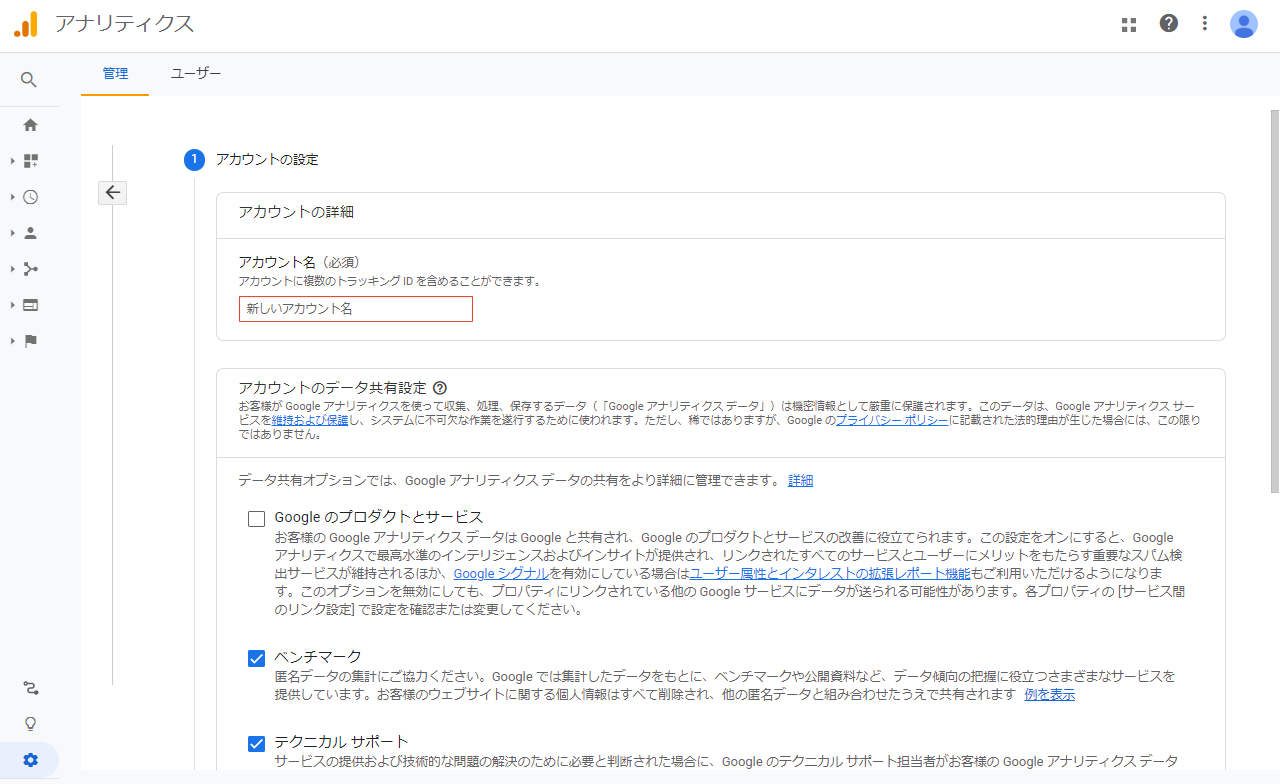Expand the Customization sidebar section arrow
The image size is (1280, 784).
(x=12, y=161)
